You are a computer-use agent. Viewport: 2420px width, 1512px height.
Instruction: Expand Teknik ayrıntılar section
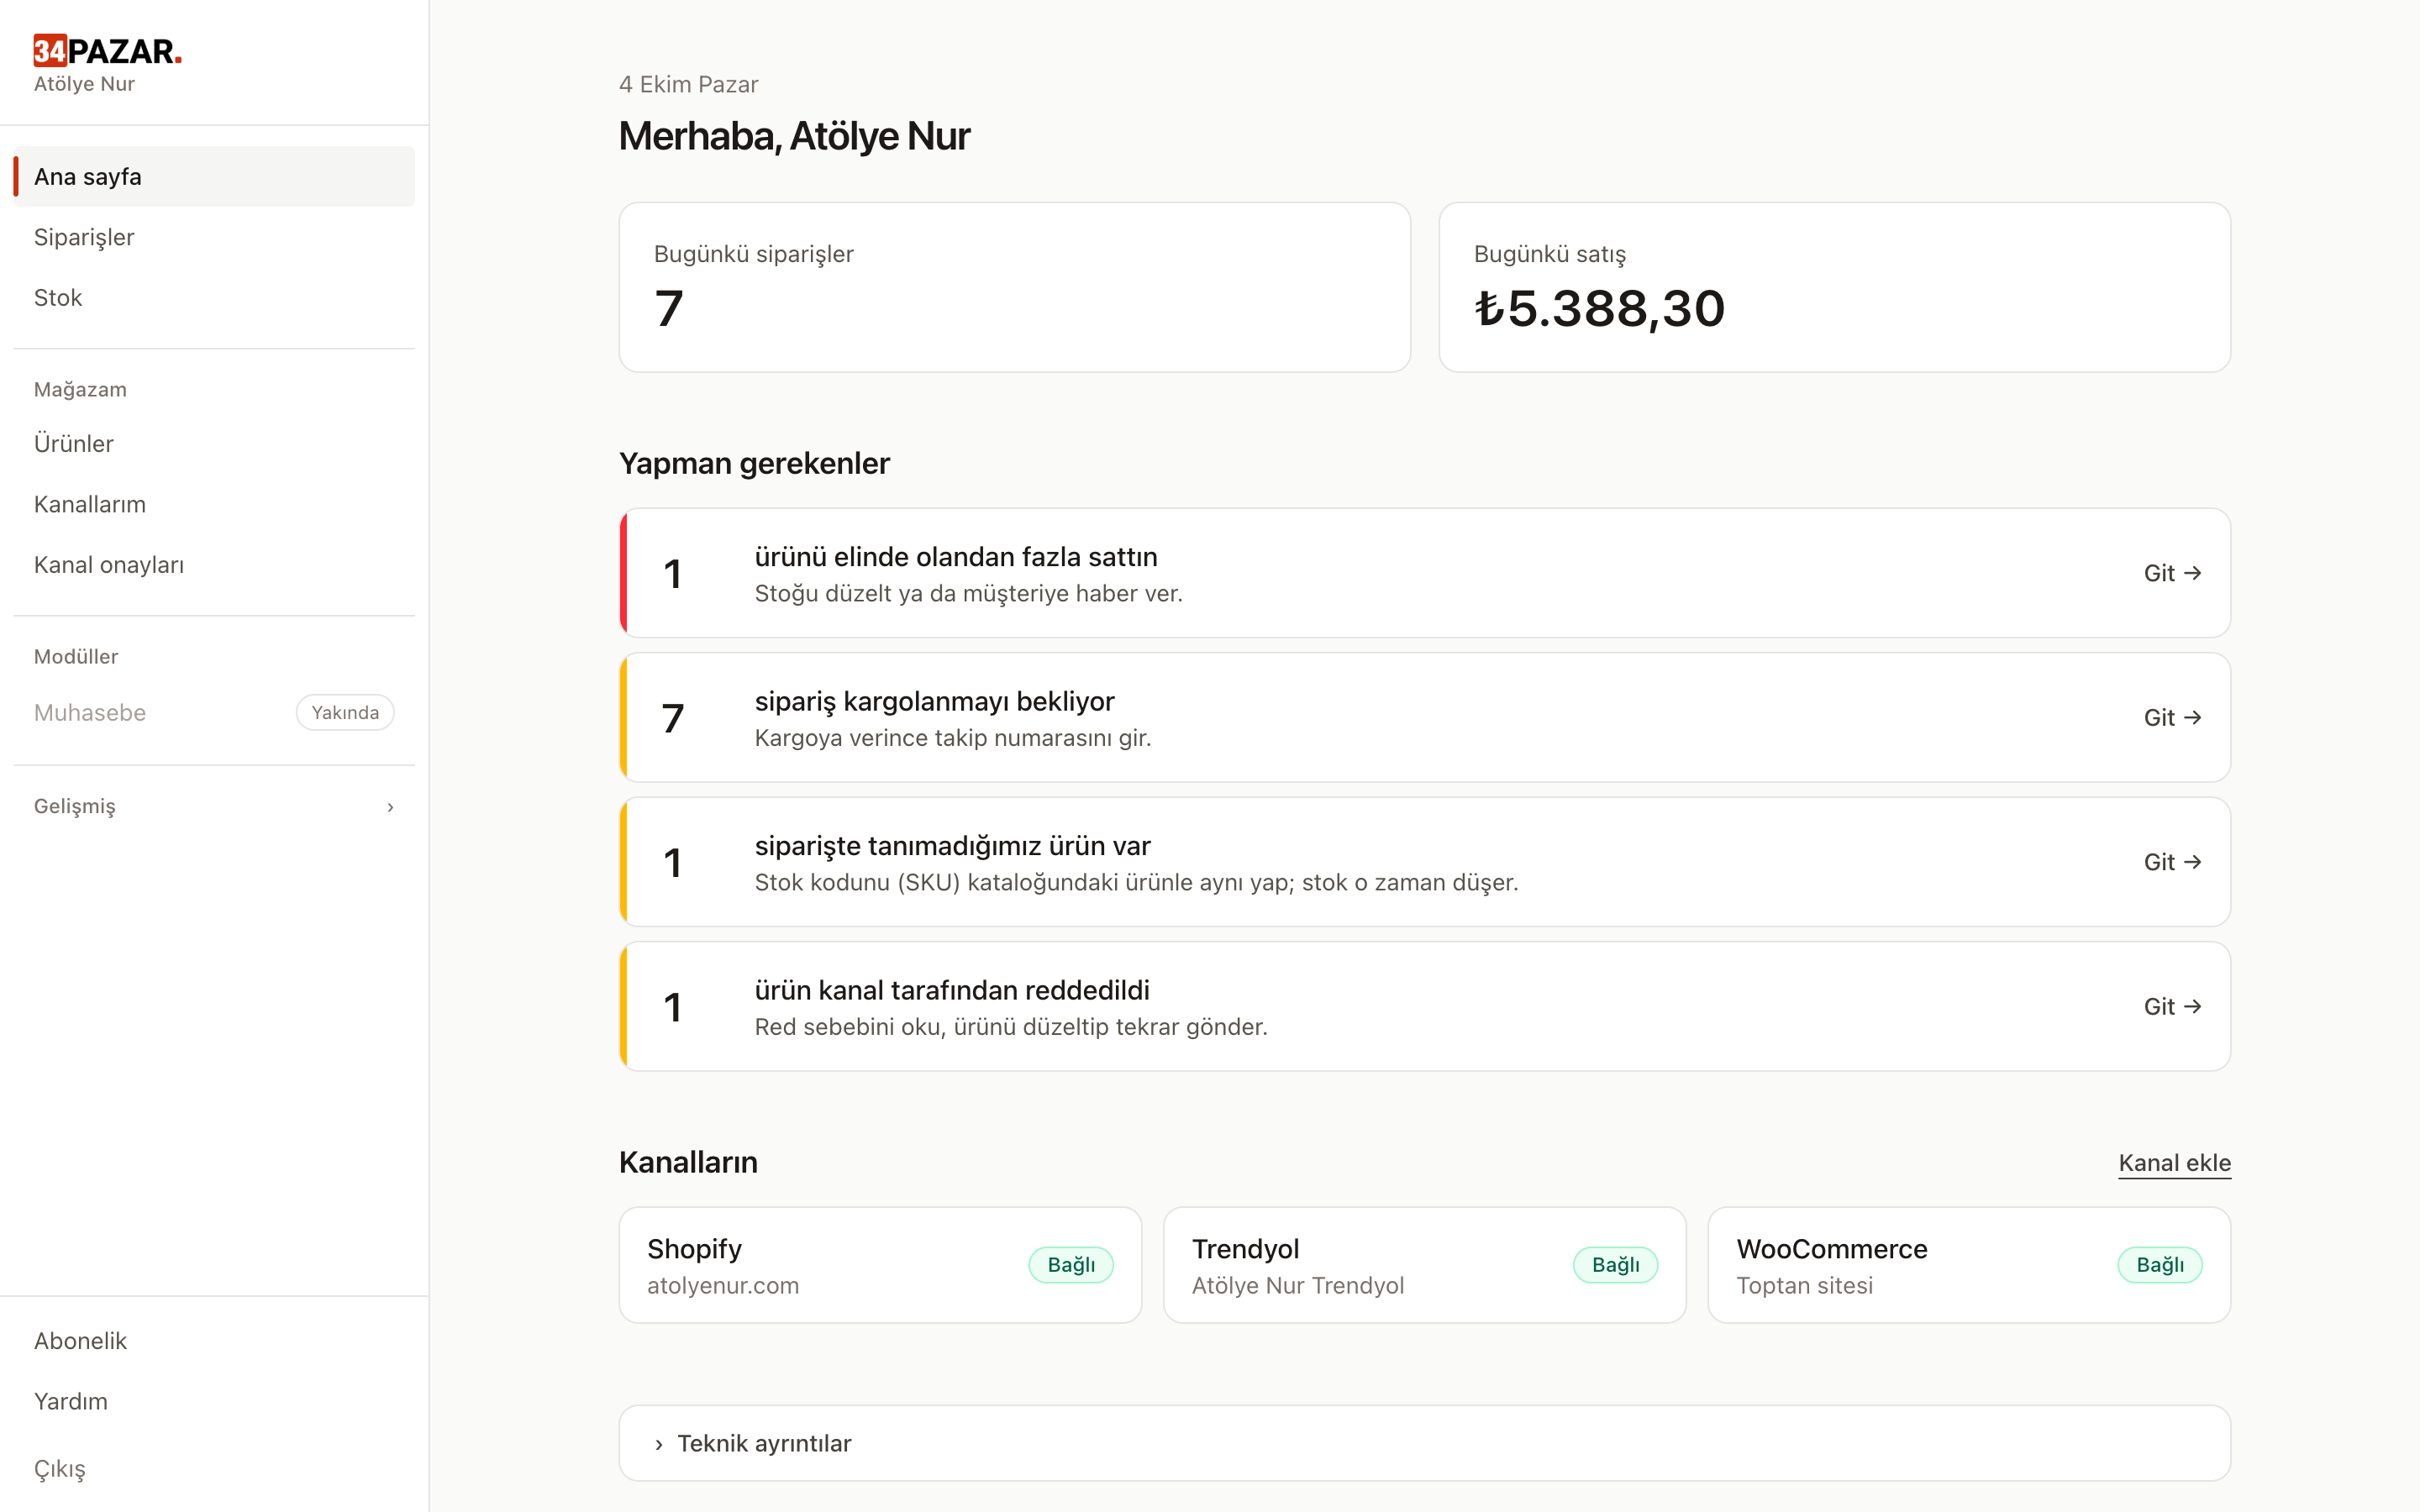(x=1424, y=1443)
